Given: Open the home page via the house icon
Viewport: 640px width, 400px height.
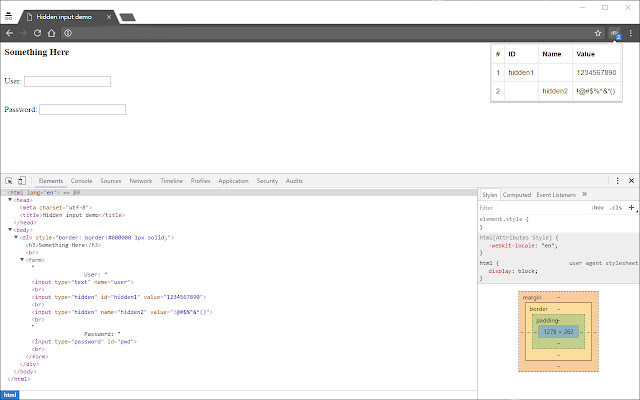Looking at the screenshot, I should coord(51,33).
